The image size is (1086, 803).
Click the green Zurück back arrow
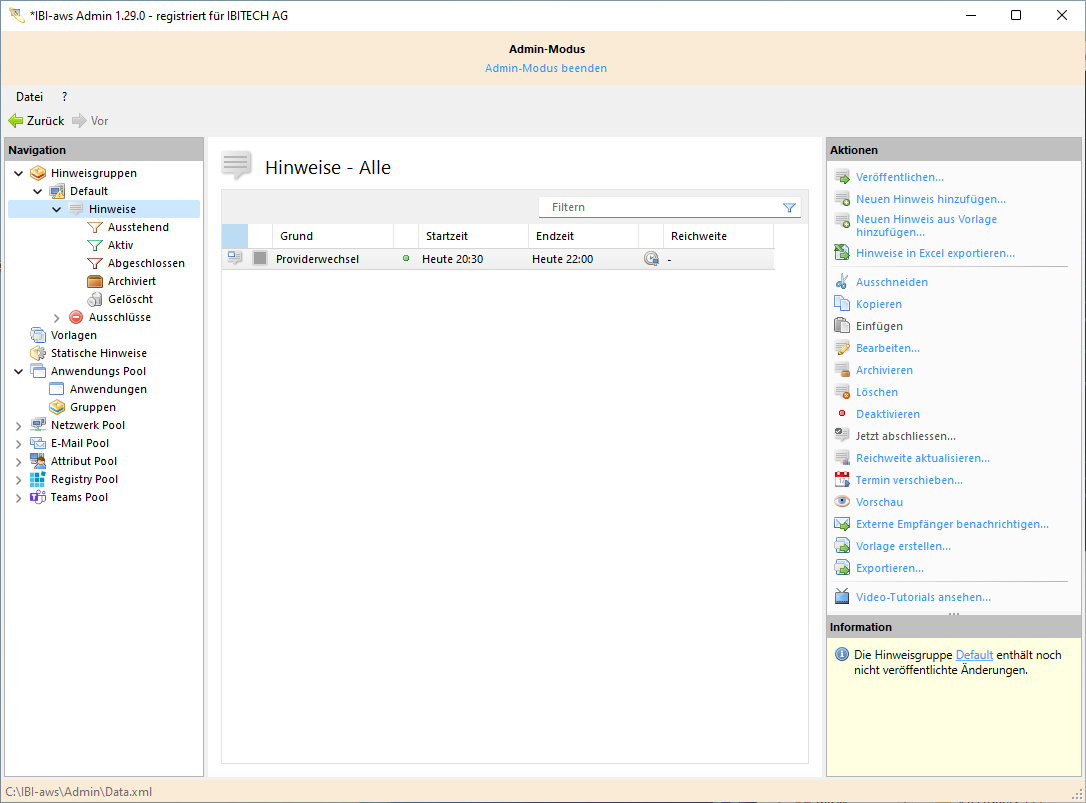click(16, 121)
